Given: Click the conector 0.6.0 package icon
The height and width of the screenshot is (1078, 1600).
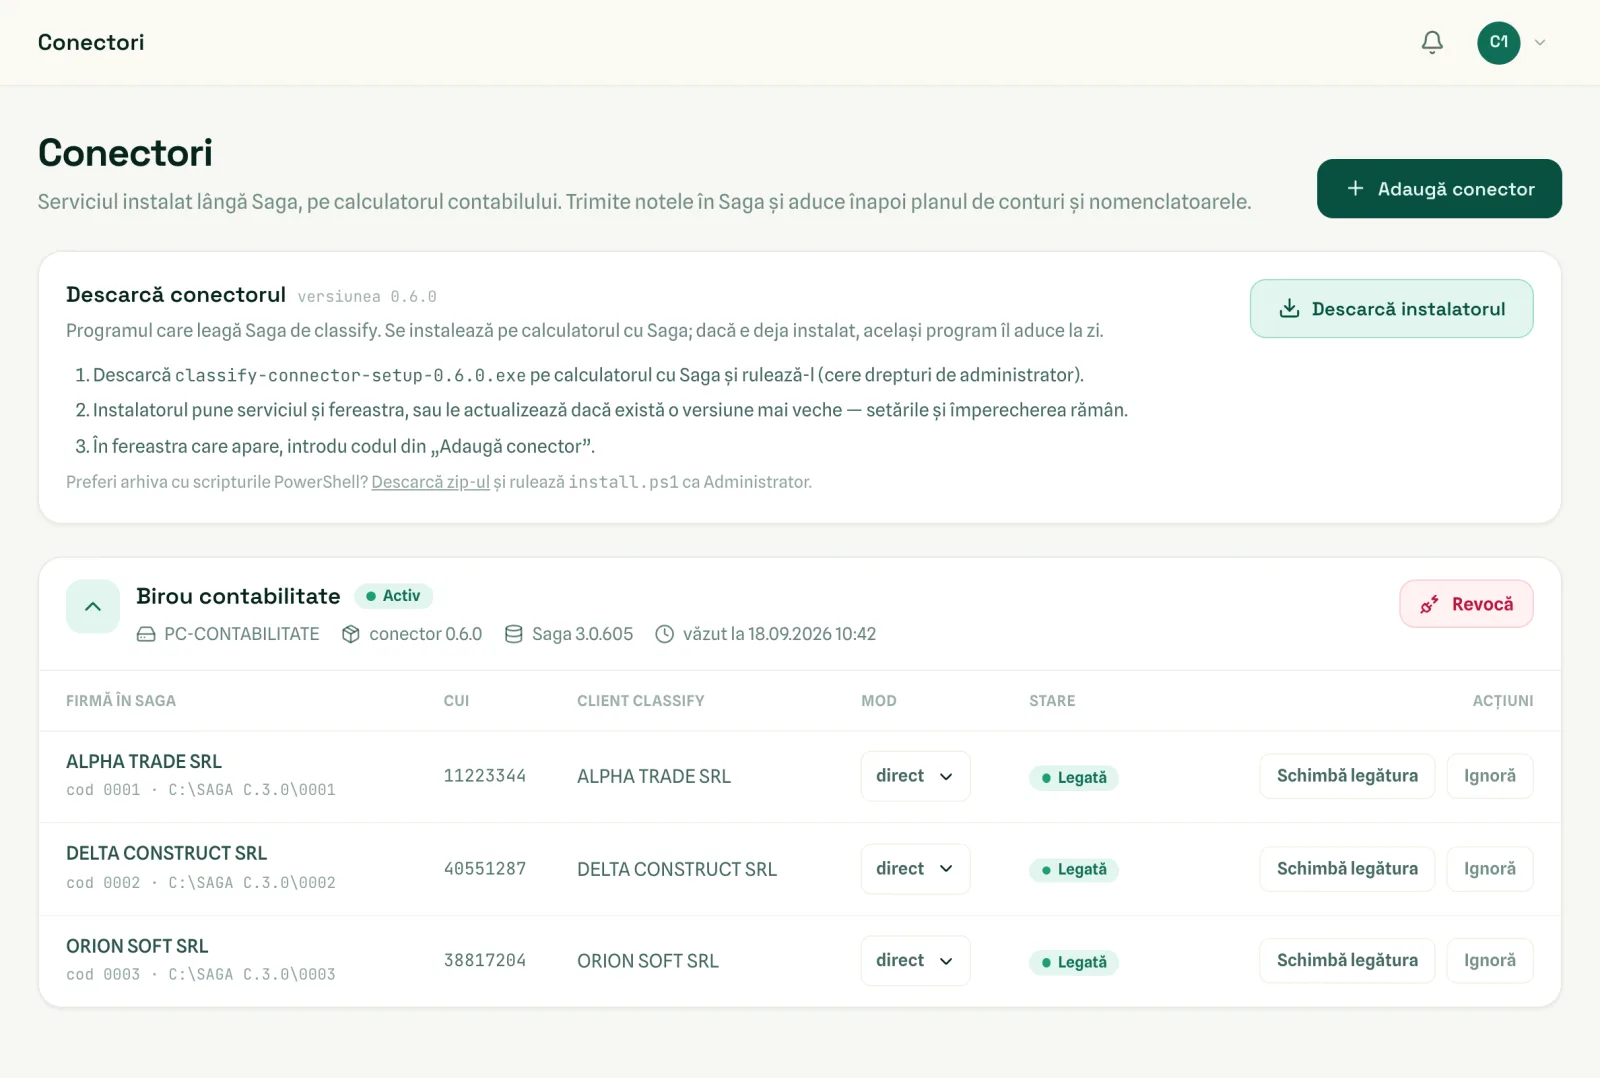Looking at the screenshot, I should tap(350, 634).
